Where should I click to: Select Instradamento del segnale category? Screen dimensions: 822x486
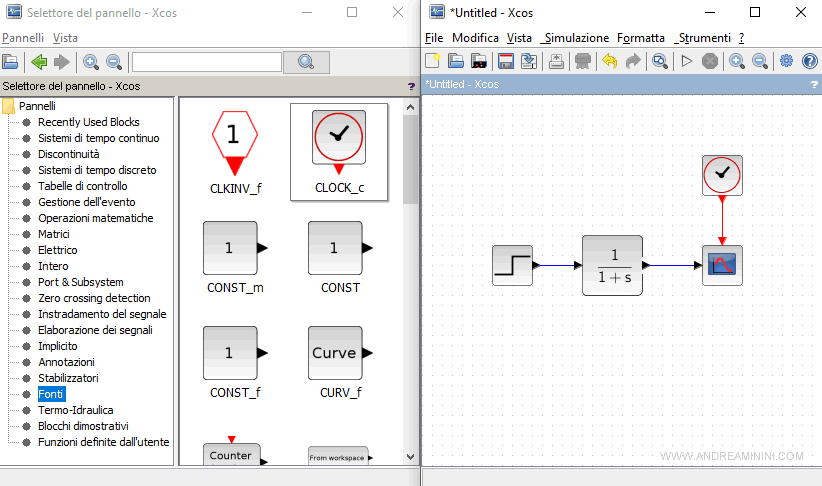click(102, 314)
